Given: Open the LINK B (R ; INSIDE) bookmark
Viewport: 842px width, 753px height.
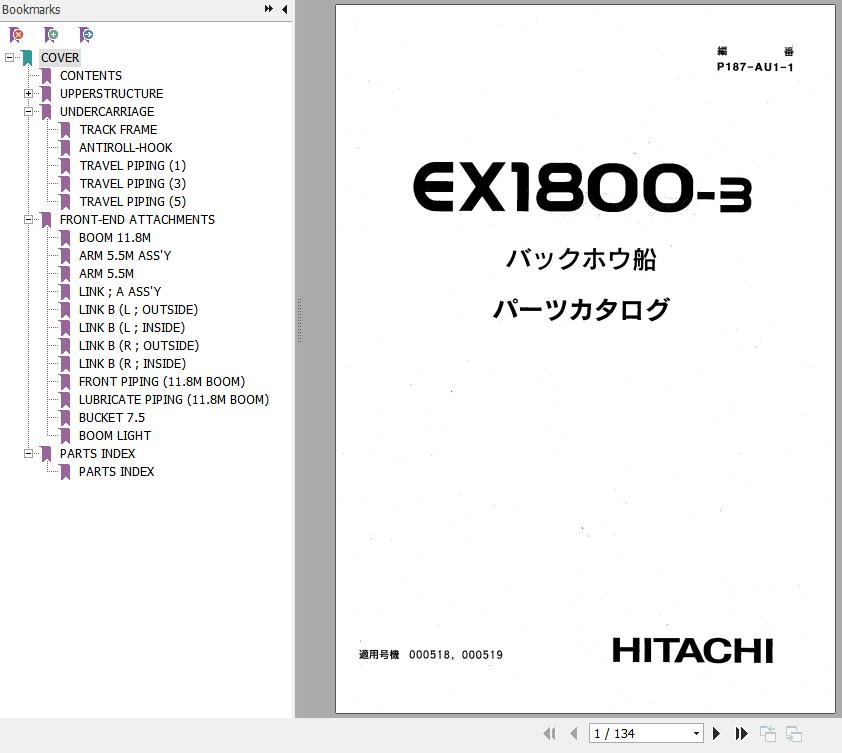Looking at the screenshot, I should click(132, 364).
